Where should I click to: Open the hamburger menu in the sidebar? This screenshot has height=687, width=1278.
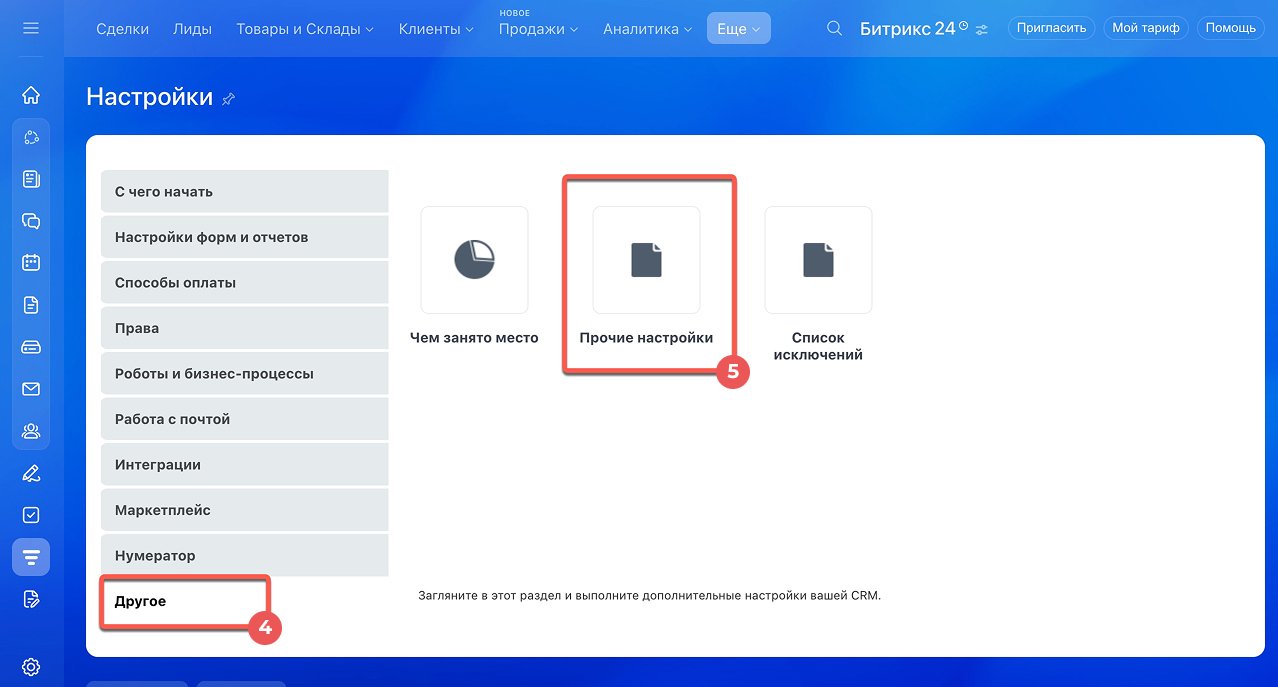click(31, 28)
